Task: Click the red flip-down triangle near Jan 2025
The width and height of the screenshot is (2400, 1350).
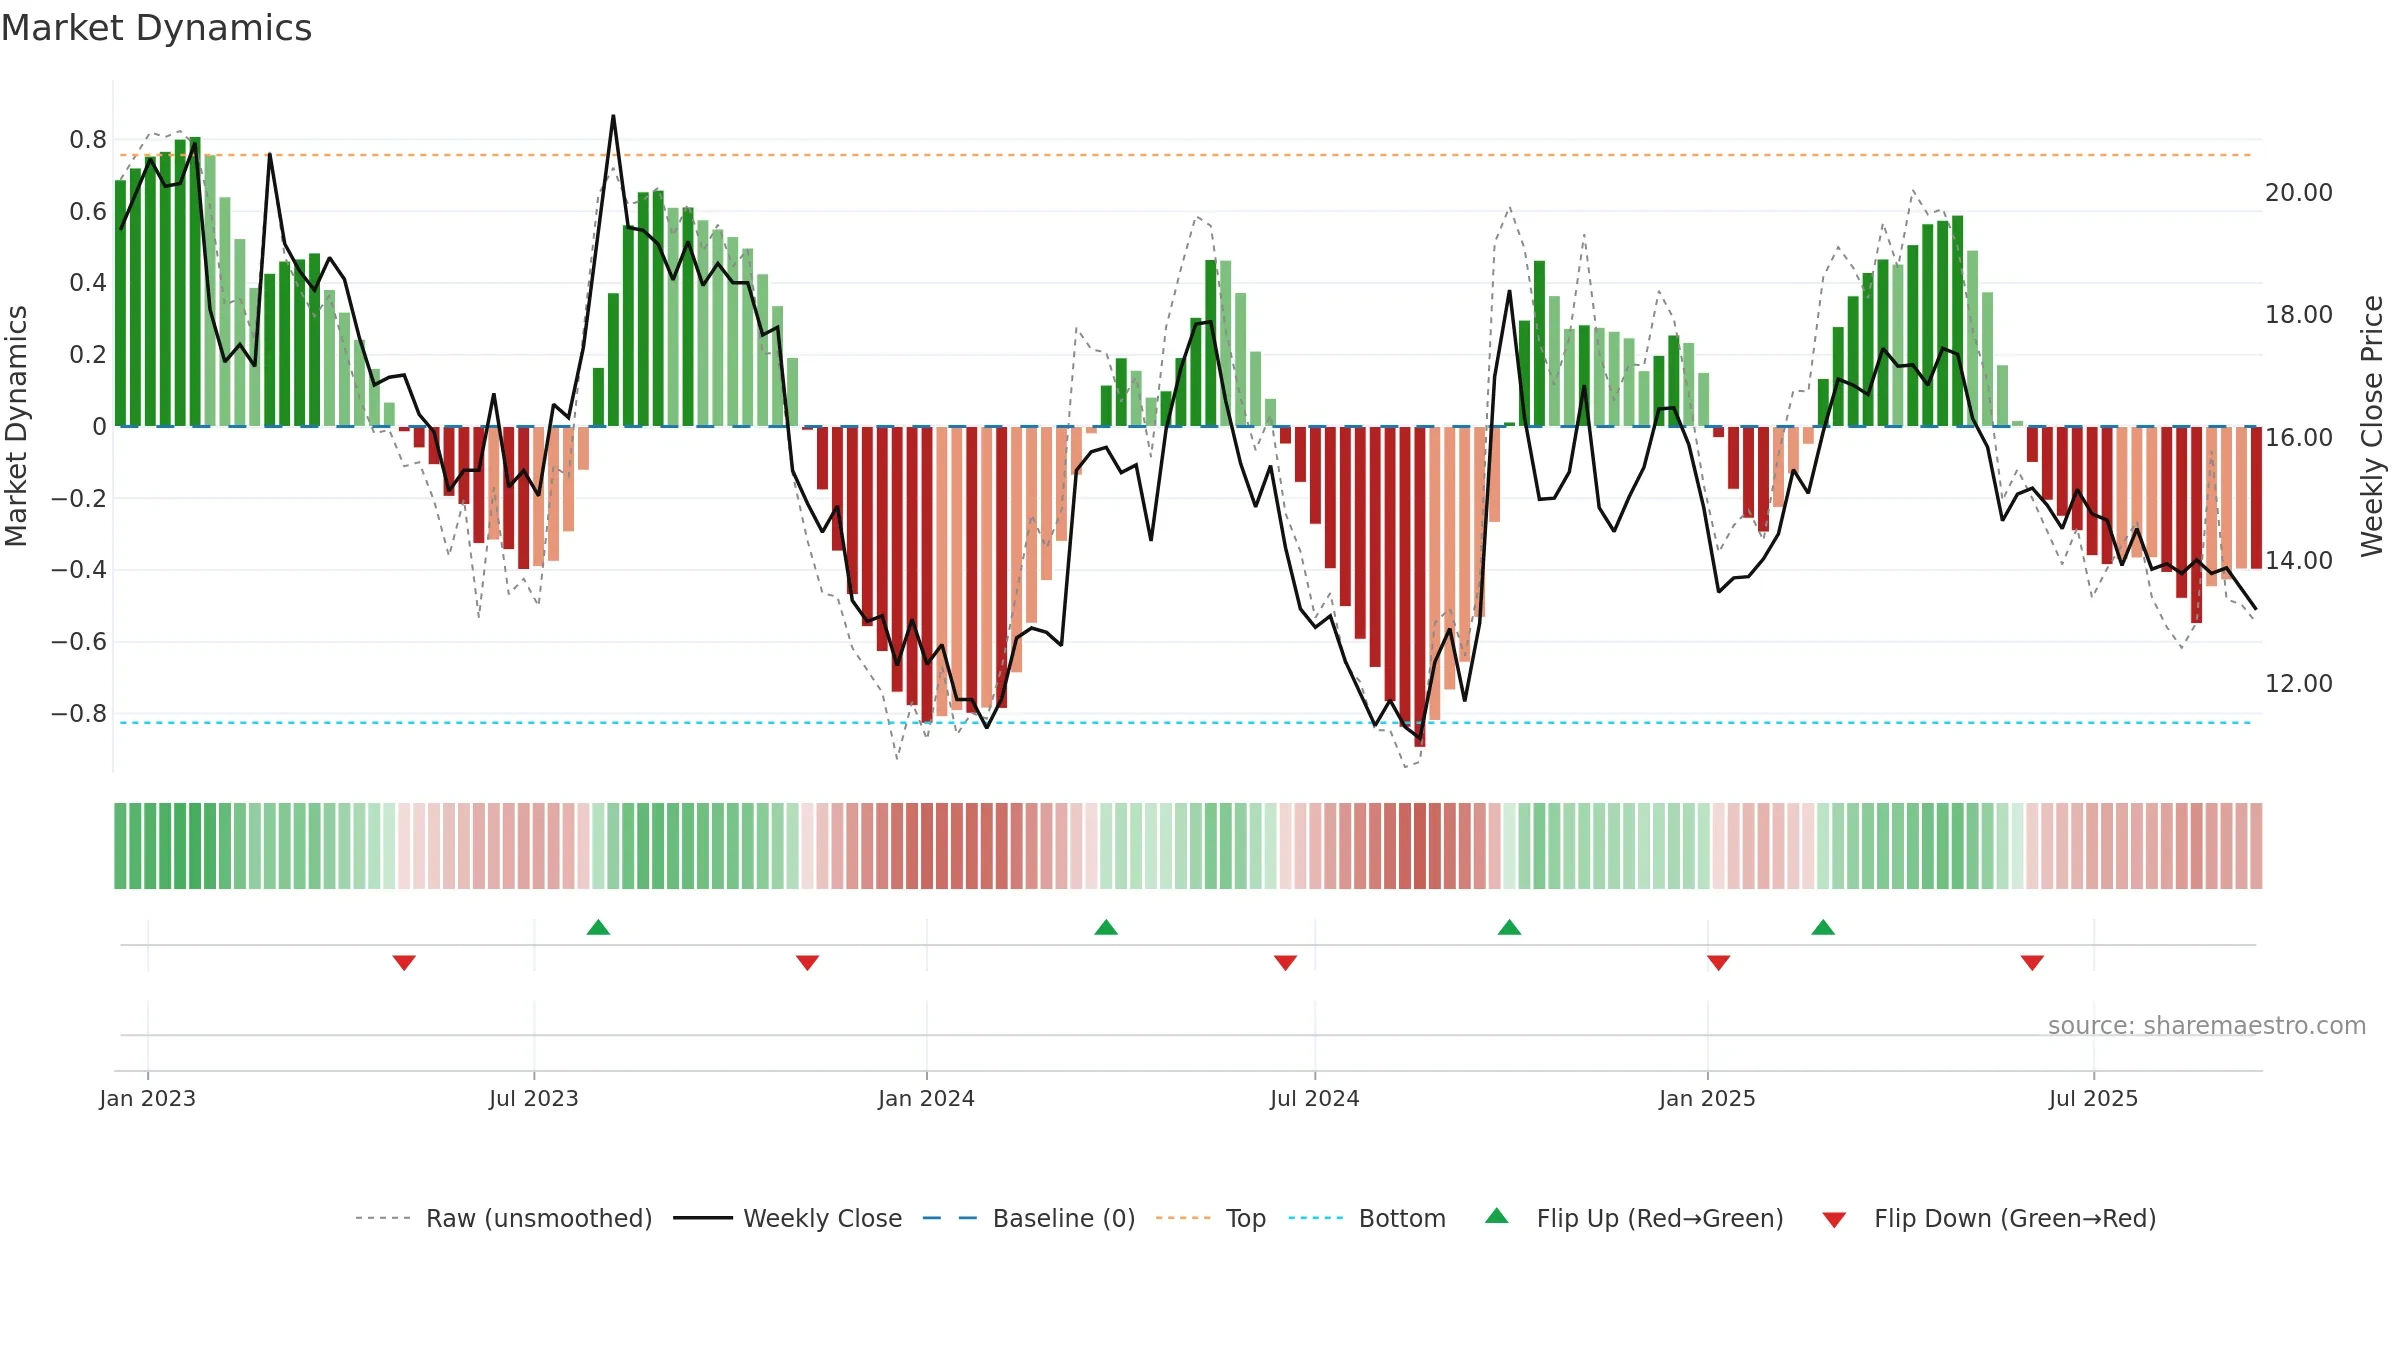Action: (x=1719, y=963)
